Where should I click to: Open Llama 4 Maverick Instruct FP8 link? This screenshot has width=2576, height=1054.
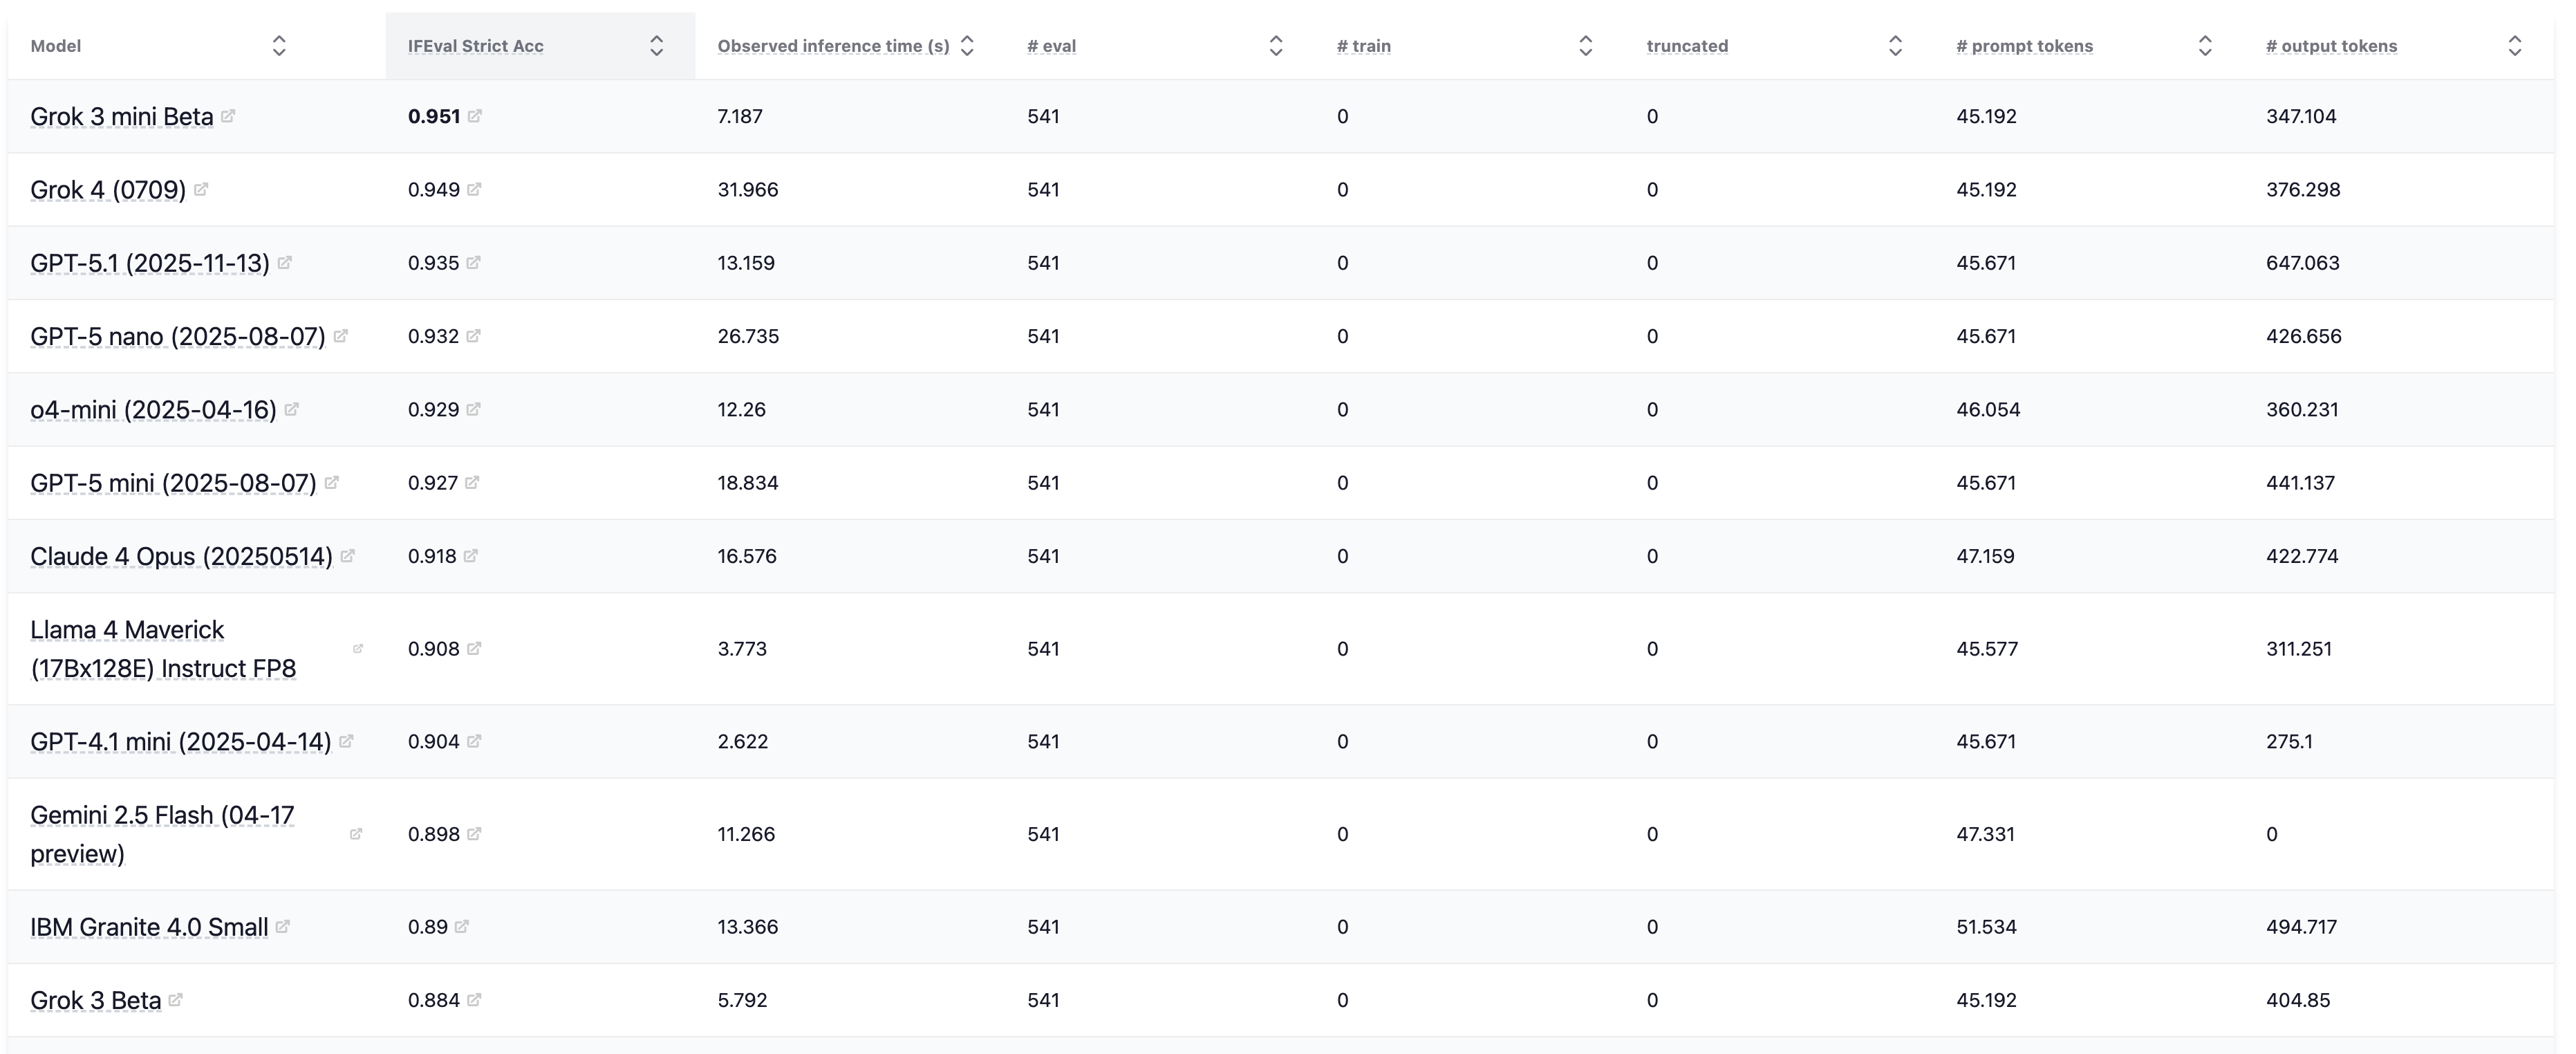pyautogui.click(x=163, y=649)
